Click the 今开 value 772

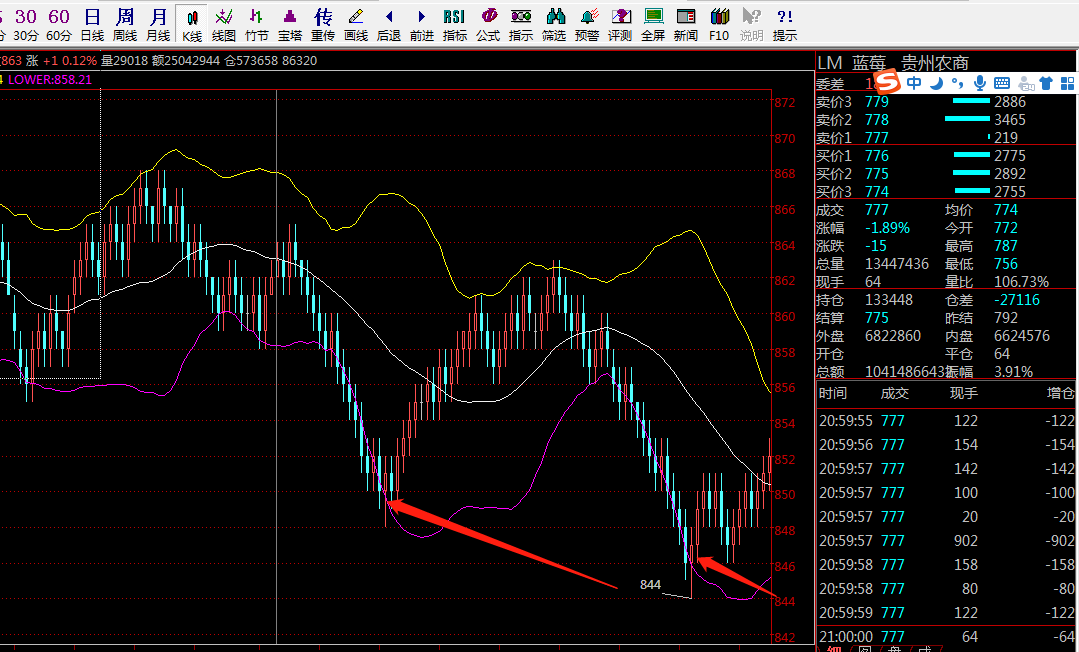[1005, 228]
